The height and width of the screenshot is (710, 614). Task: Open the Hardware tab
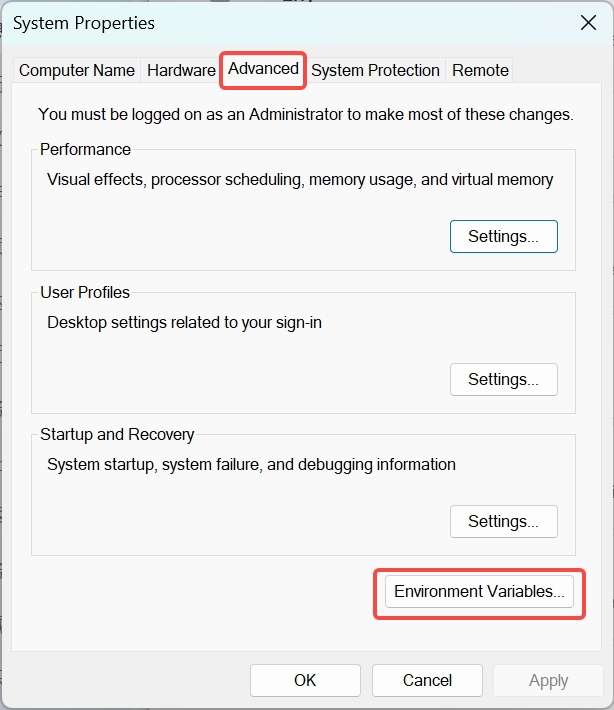click(181, 71)
